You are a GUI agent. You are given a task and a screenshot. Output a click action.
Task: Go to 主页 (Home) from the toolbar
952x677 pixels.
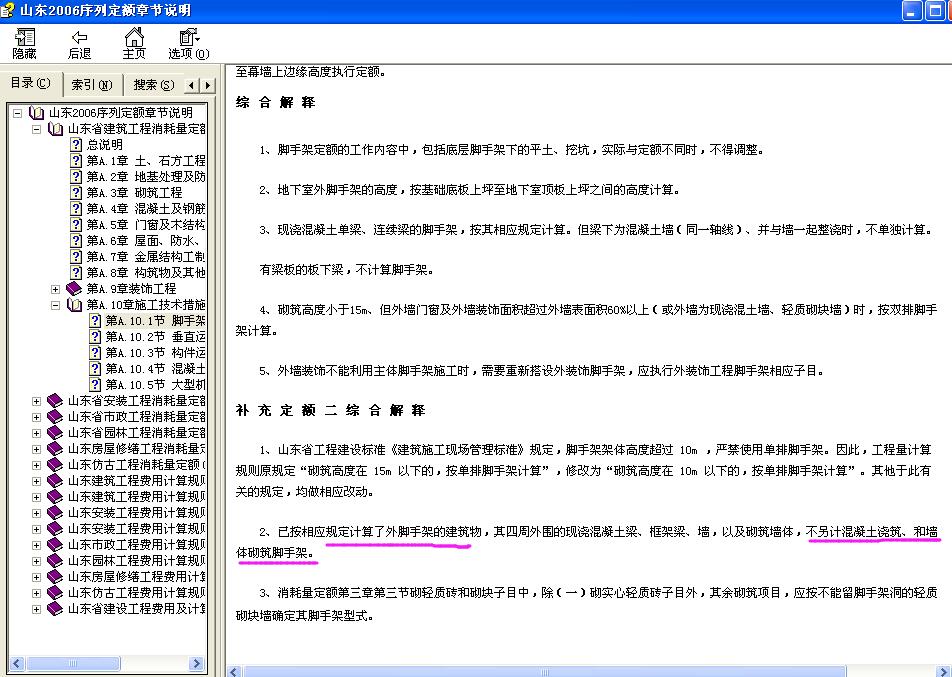(x=134, y=44)
